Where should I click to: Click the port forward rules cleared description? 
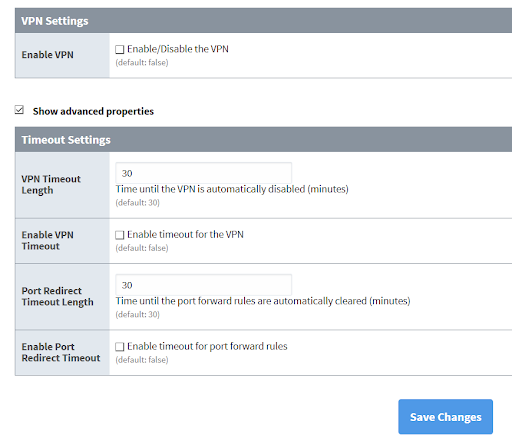coord(263,301)
